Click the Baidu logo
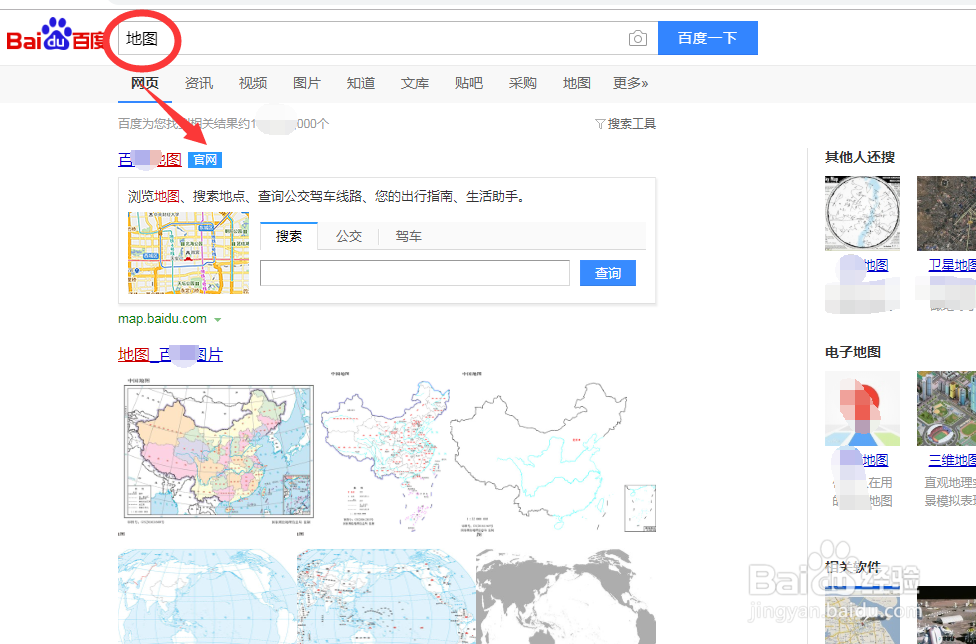Screen dimensions: 976x644 pyautogui.click(x=56, y=36)
